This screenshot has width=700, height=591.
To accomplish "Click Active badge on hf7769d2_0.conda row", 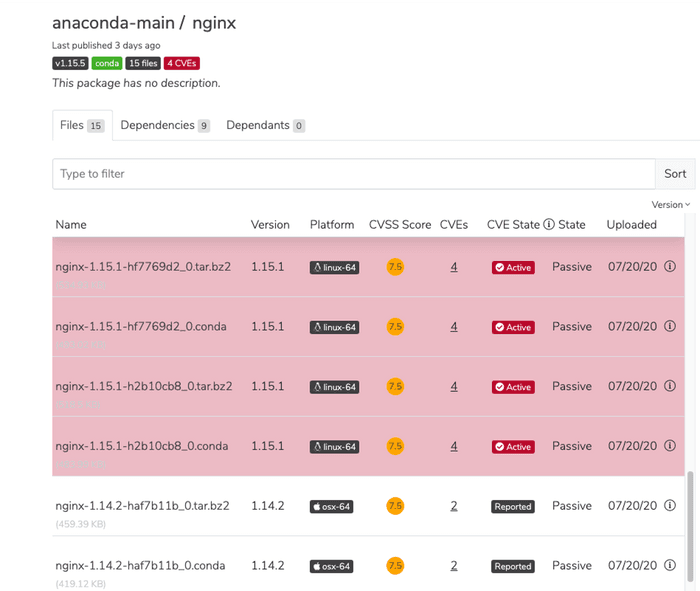I will [x=513, y=327].
